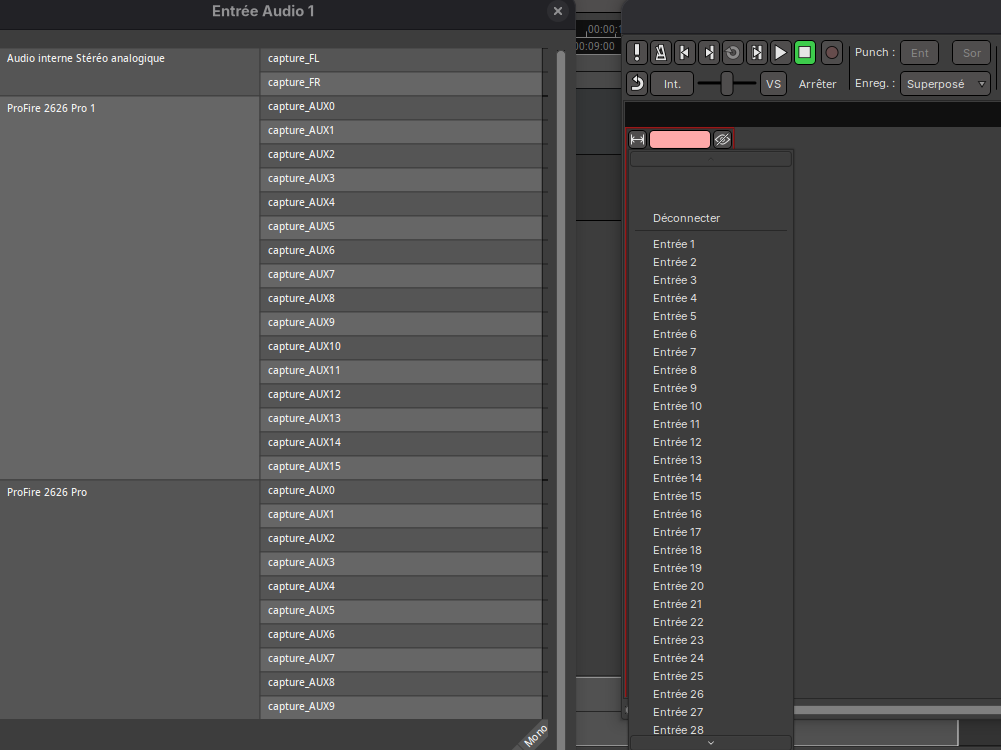
Task: Go to session start
Action: (685, 53)
